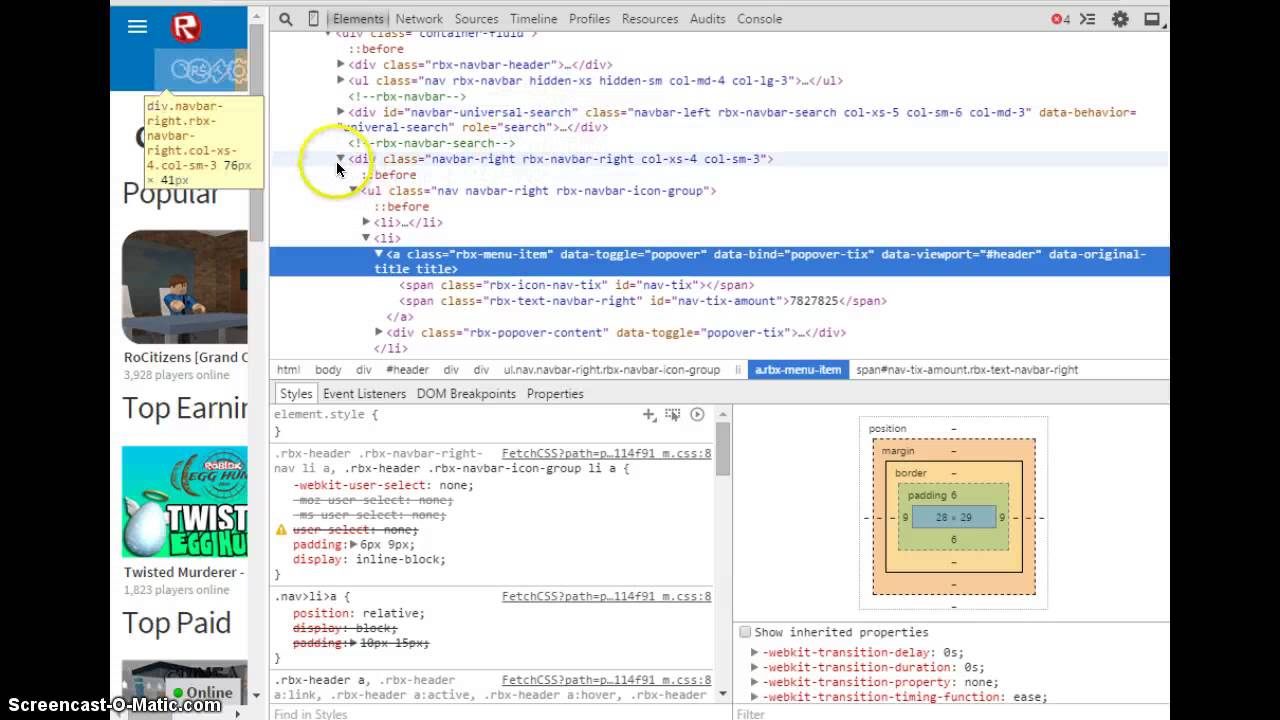Collapse the ul rbx-navbar-icon-group node

(x=353, y=190)
